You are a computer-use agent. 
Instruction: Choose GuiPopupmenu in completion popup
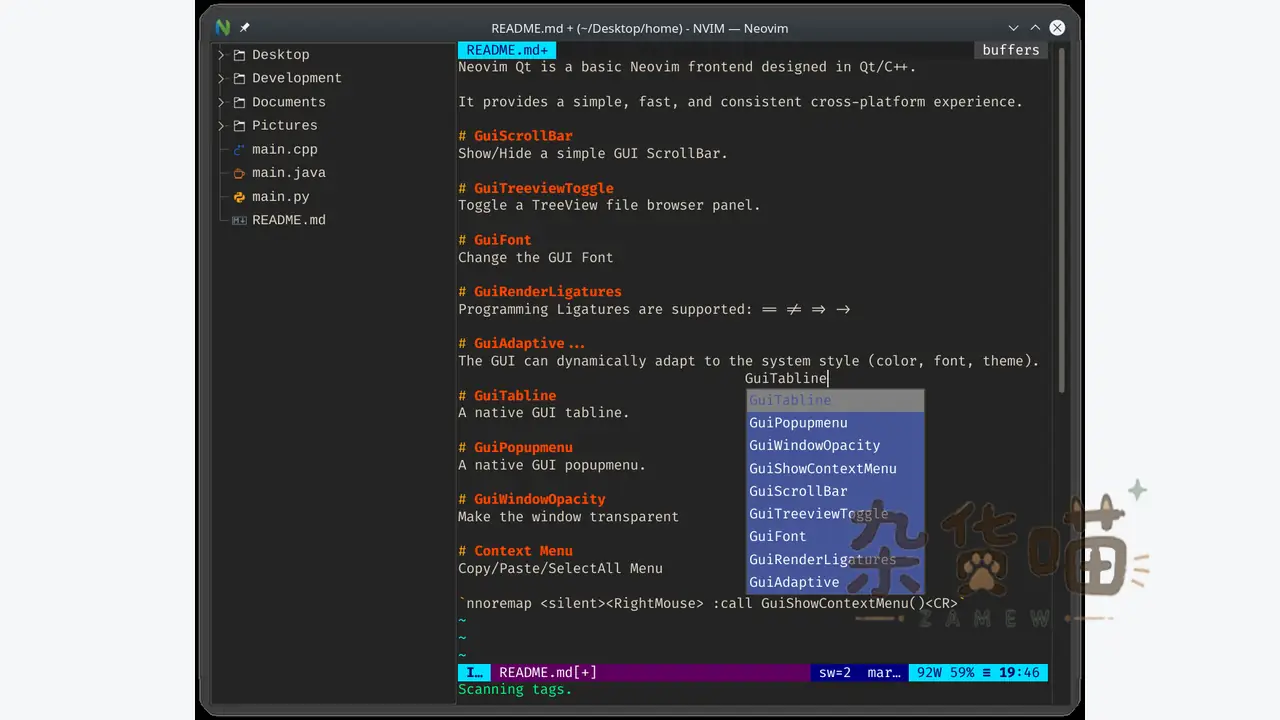[835, 423]
